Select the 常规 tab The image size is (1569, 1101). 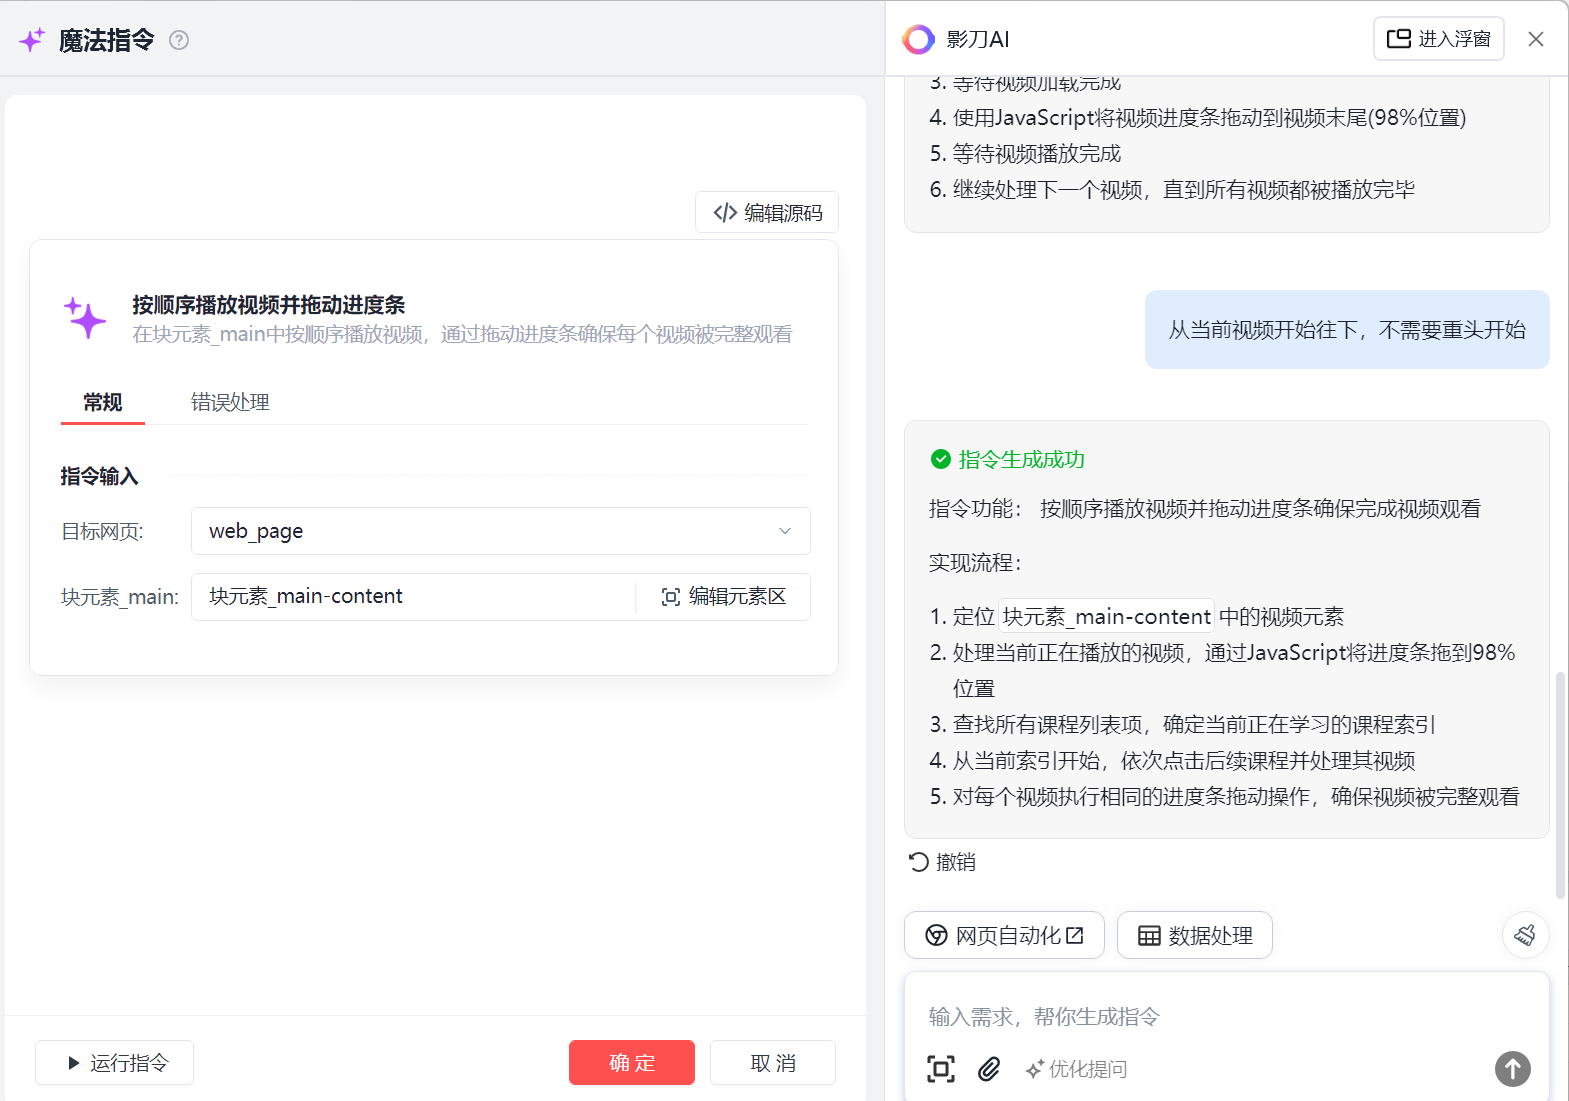coord(103,402)
